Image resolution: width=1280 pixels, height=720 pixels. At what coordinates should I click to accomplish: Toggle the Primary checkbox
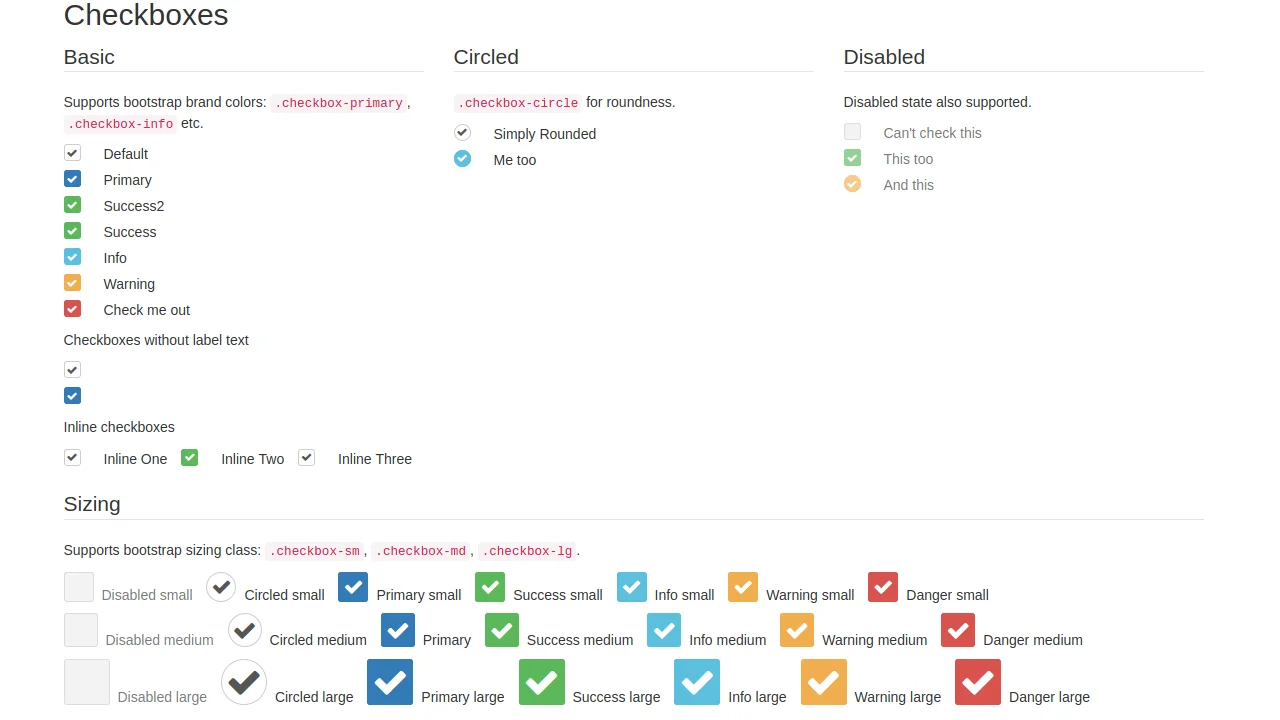[72, 179]
